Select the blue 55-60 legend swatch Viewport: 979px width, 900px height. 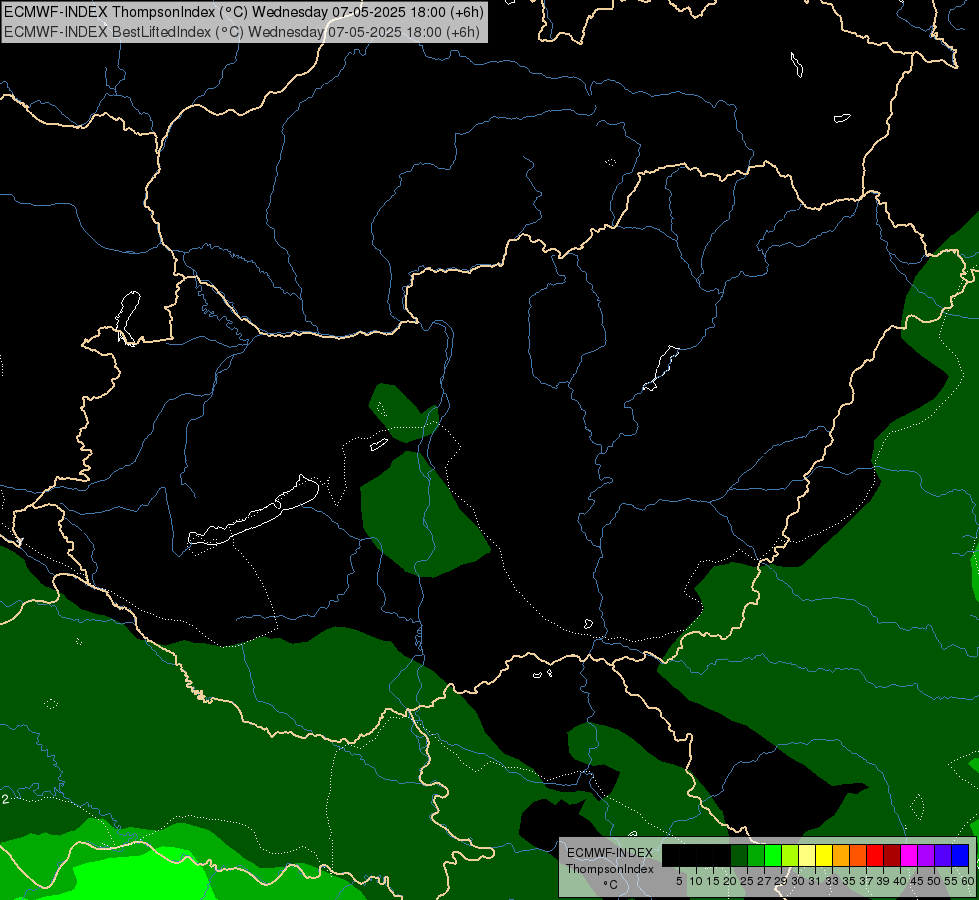point(960,855)
